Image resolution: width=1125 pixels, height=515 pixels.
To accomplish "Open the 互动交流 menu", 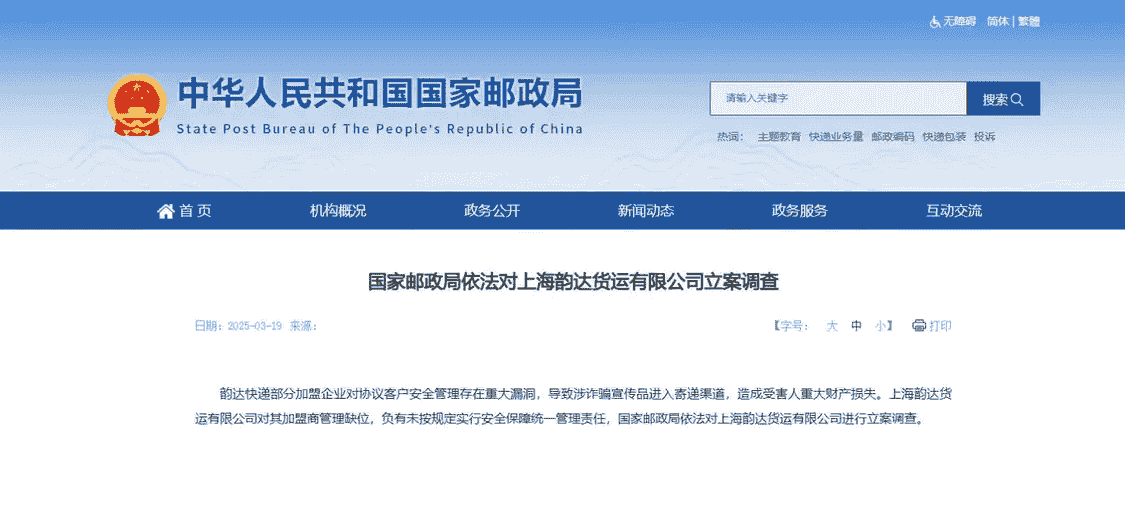I will pyautogui.click(x=954, y=211).
